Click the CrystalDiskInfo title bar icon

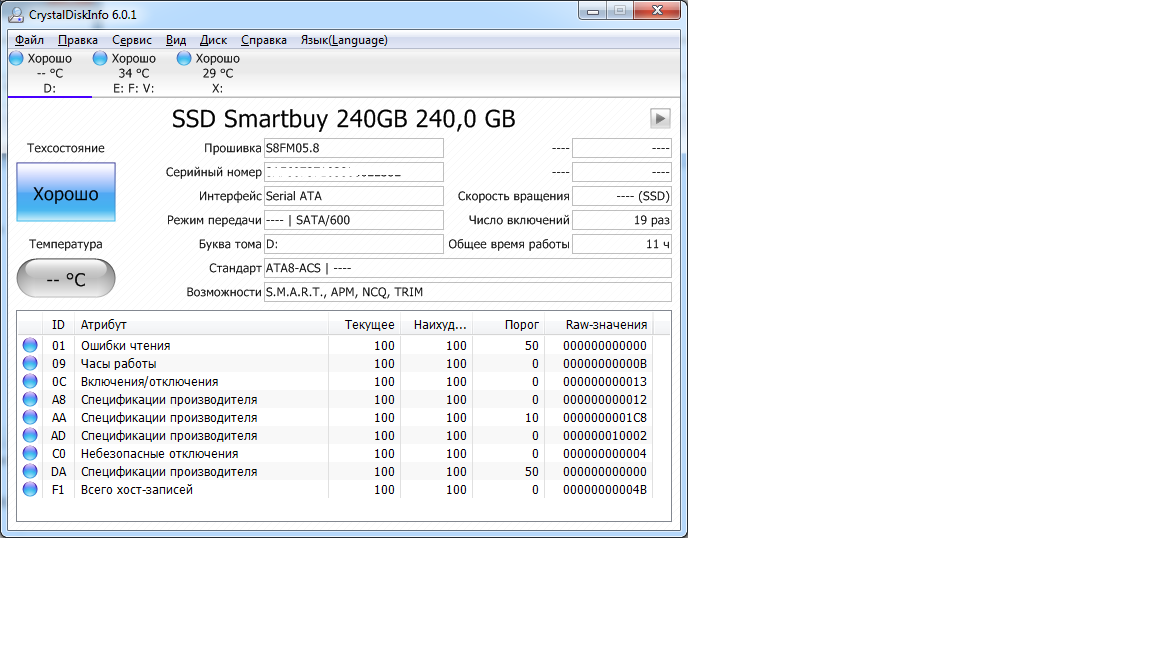click(x=16, y=14)
